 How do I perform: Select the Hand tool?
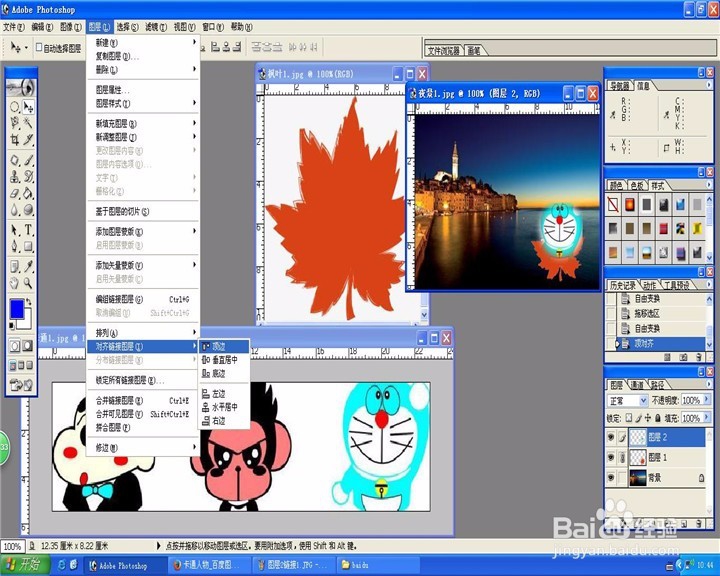15,283
